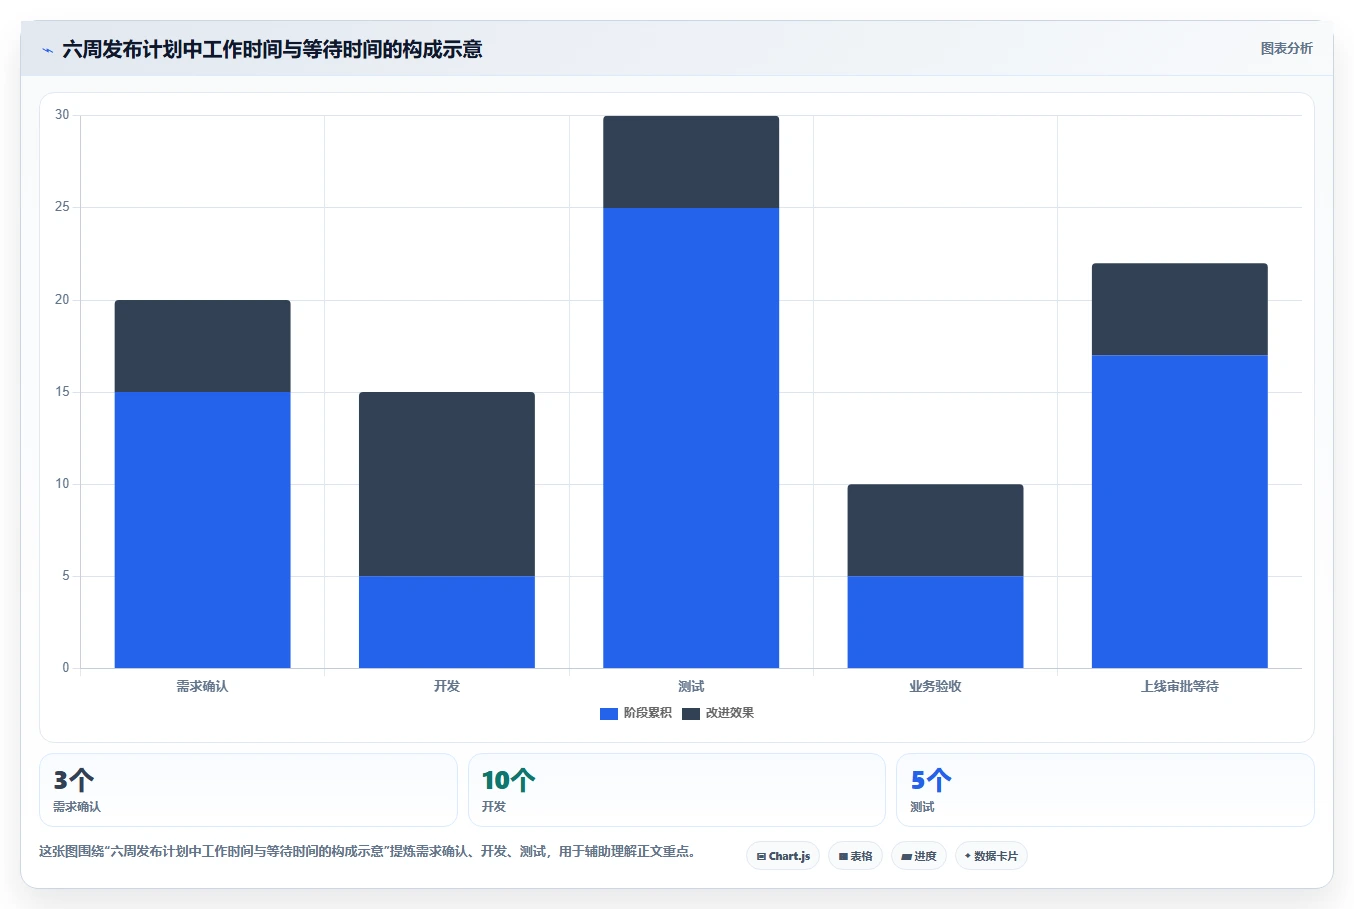
Task: Click the dark bar segment for 开发
Action: tap(447, 484)
